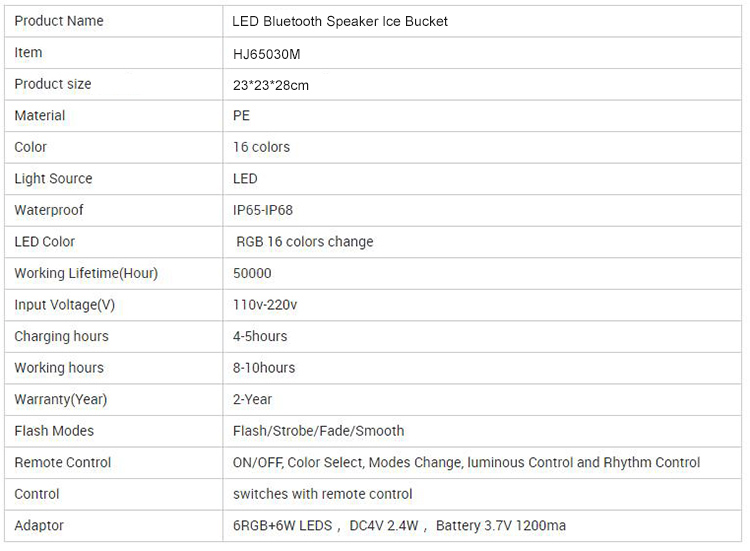This screenshot has width=750, height=551.
Task: Click the Flash/Strobe/Fade/Smooth modes text
Action: tap(318, 431)
